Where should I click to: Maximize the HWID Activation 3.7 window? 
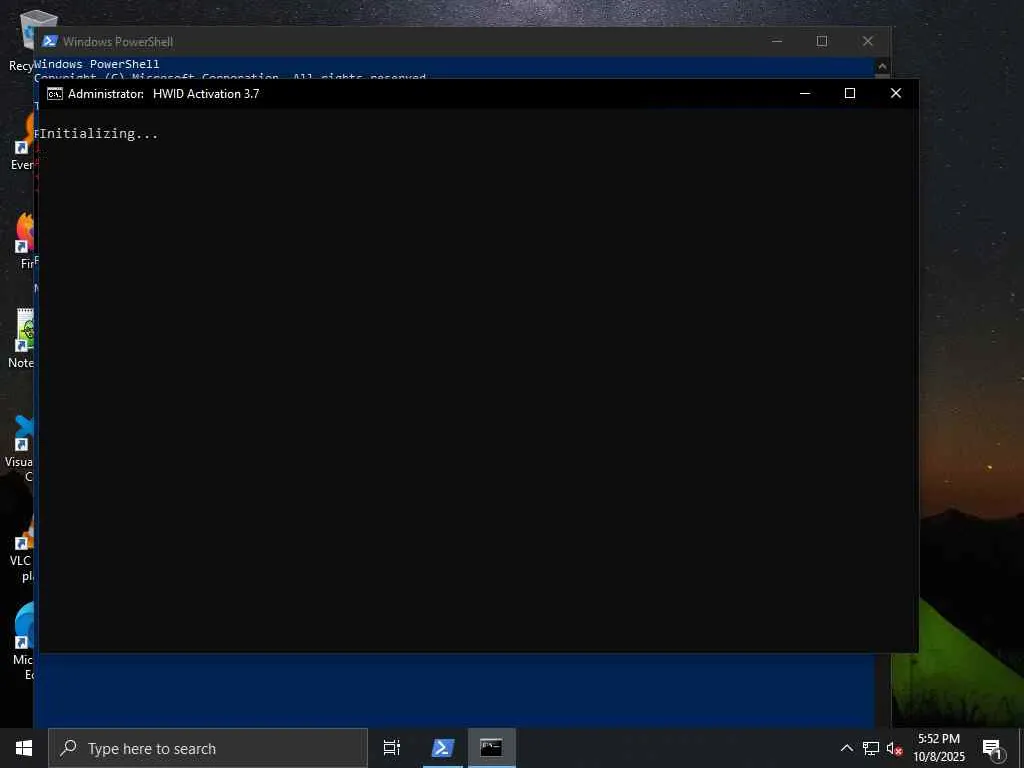850,93
